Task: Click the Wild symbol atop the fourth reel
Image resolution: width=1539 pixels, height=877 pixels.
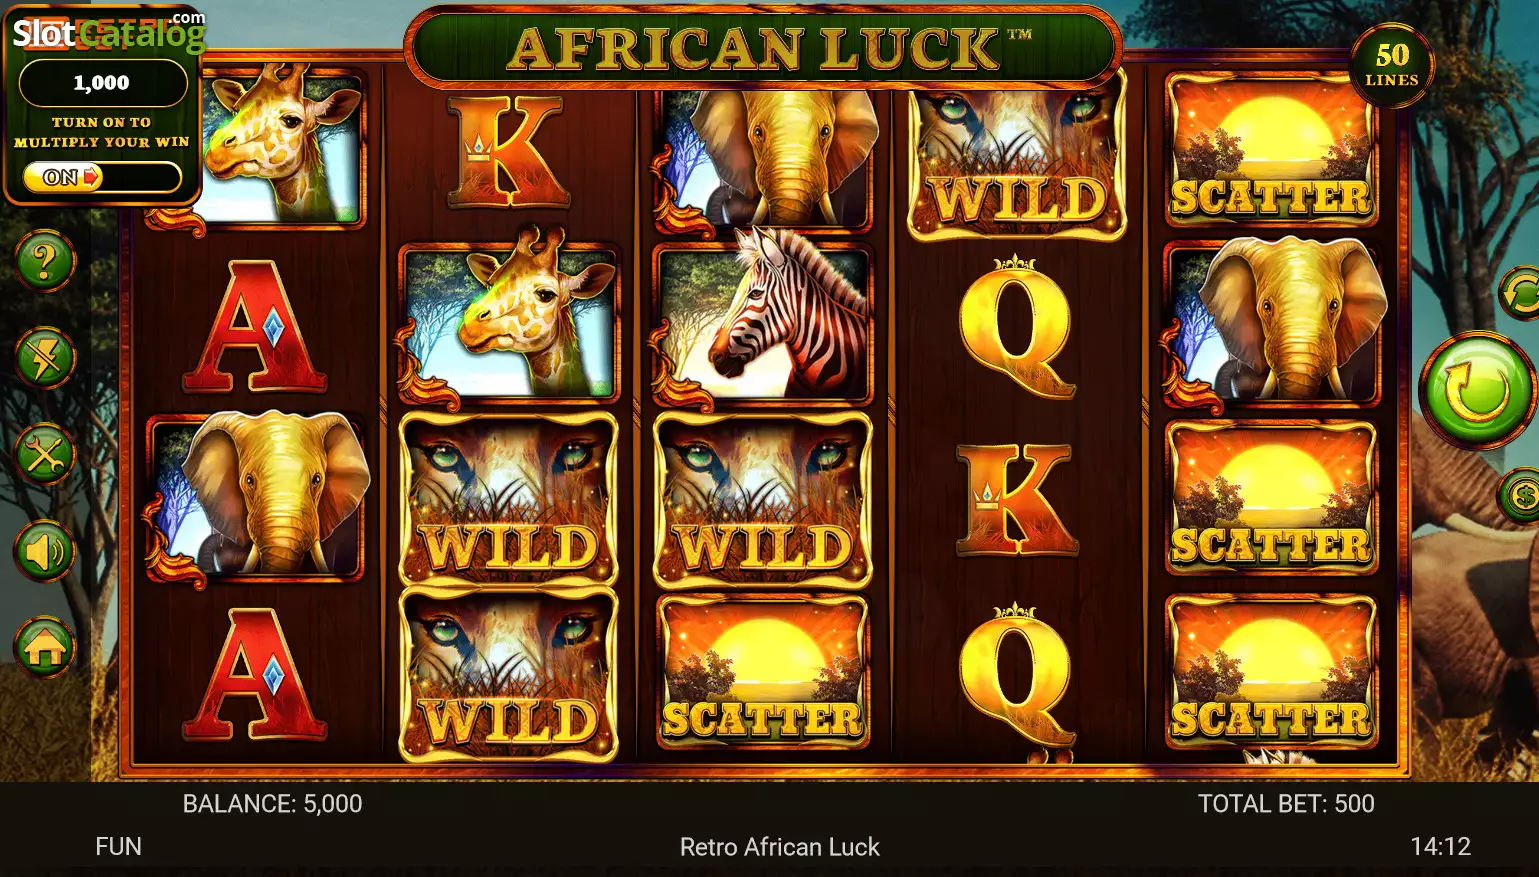Action: (x=1017, y=160)
